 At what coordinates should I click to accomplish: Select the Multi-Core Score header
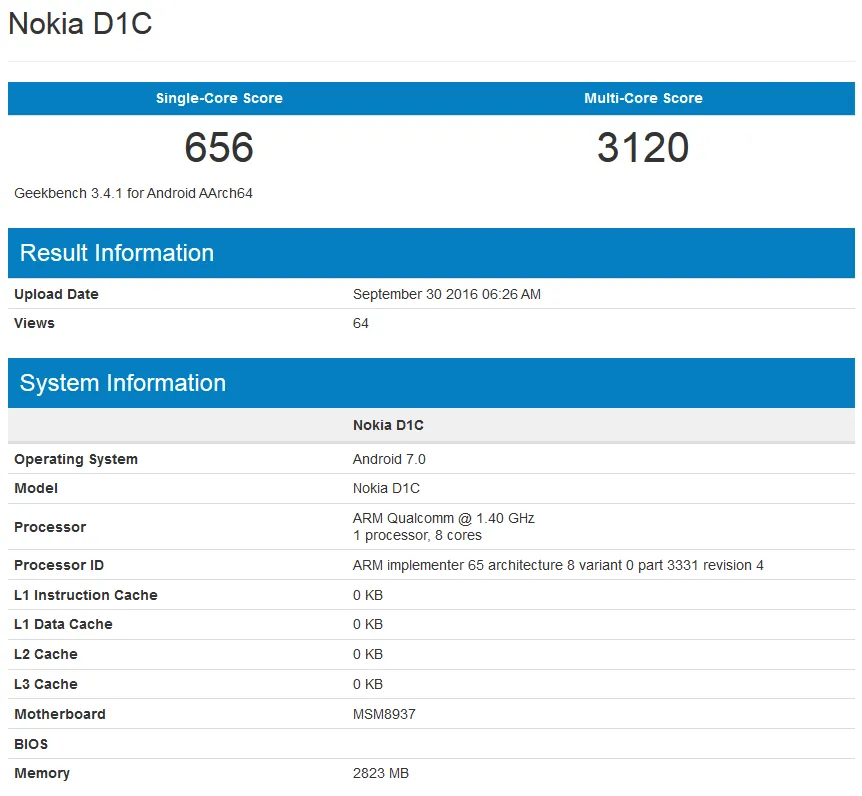pos(643,98)
